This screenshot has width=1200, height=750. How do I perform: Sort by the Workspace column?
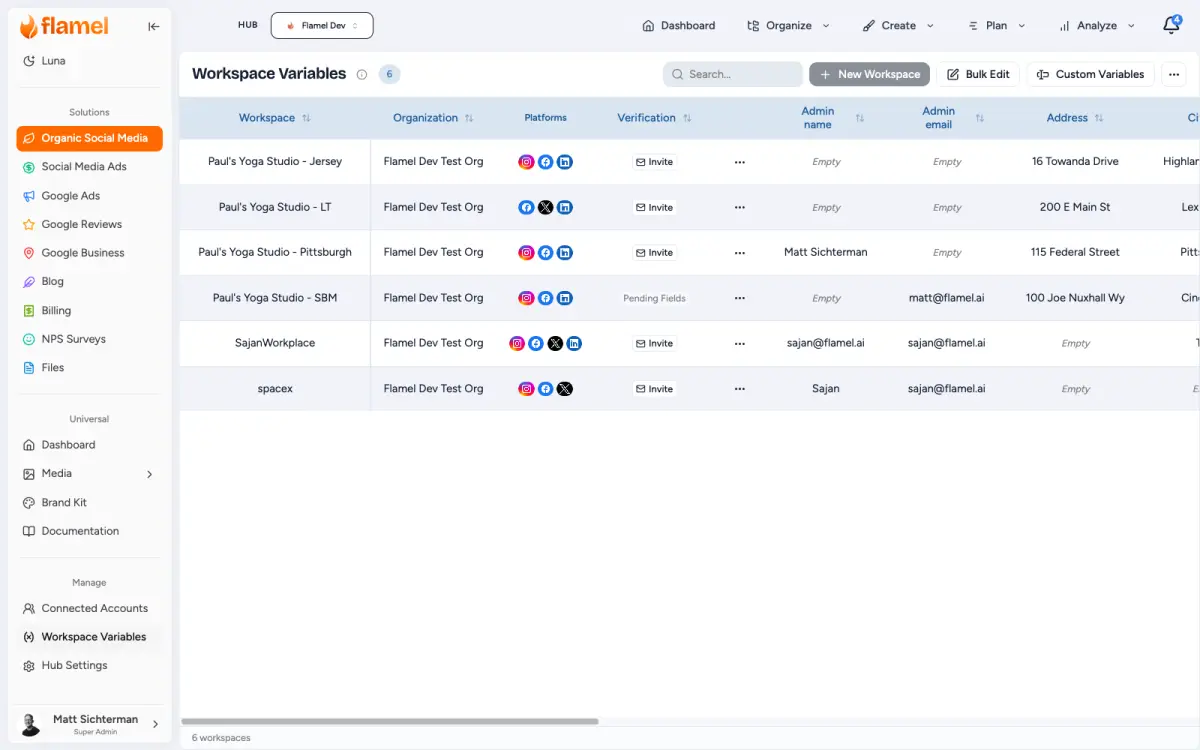click(x=306, y=118)
